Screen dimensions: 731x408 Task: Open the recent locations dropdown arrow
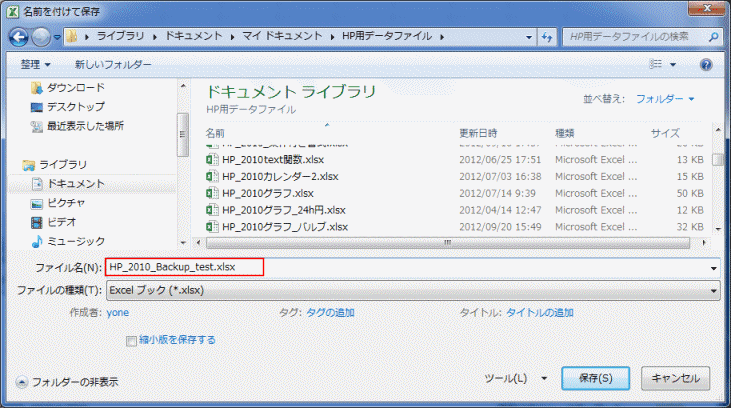pyautogui.click(x=57, y=37)
